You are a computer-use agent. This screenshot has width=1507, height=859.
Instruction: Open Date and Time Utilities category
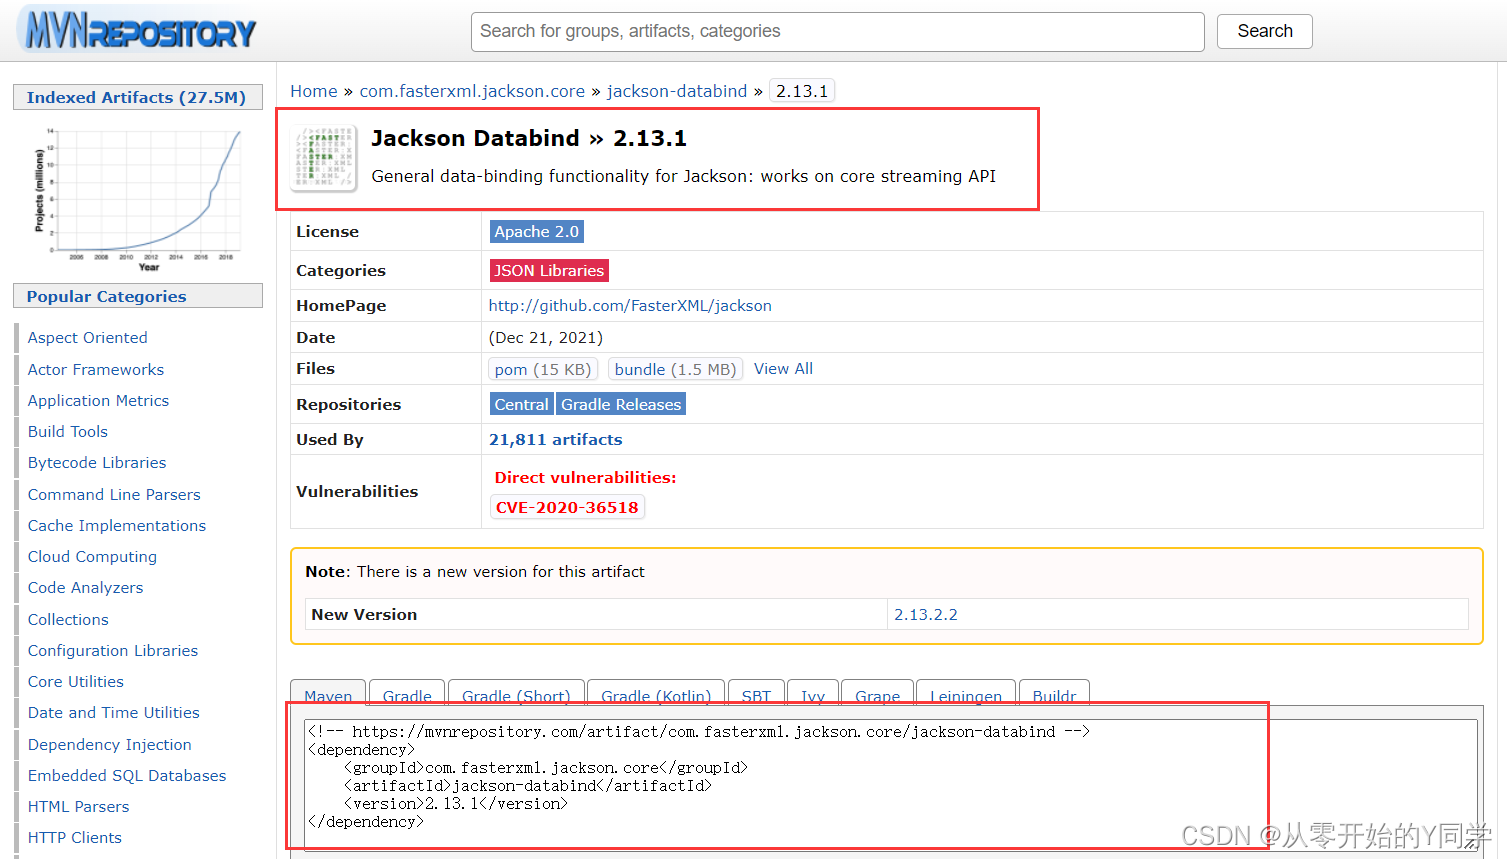coord(114,713)
